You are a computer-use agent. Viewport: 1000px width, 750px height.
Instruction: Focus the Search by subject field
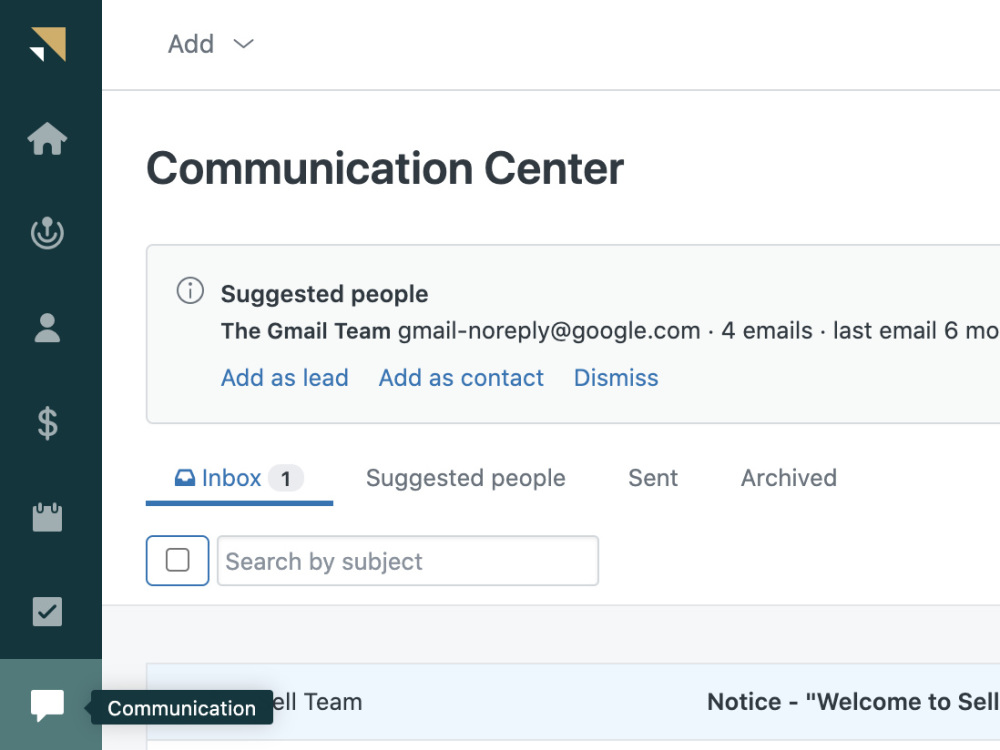click(x=408, y=561)
